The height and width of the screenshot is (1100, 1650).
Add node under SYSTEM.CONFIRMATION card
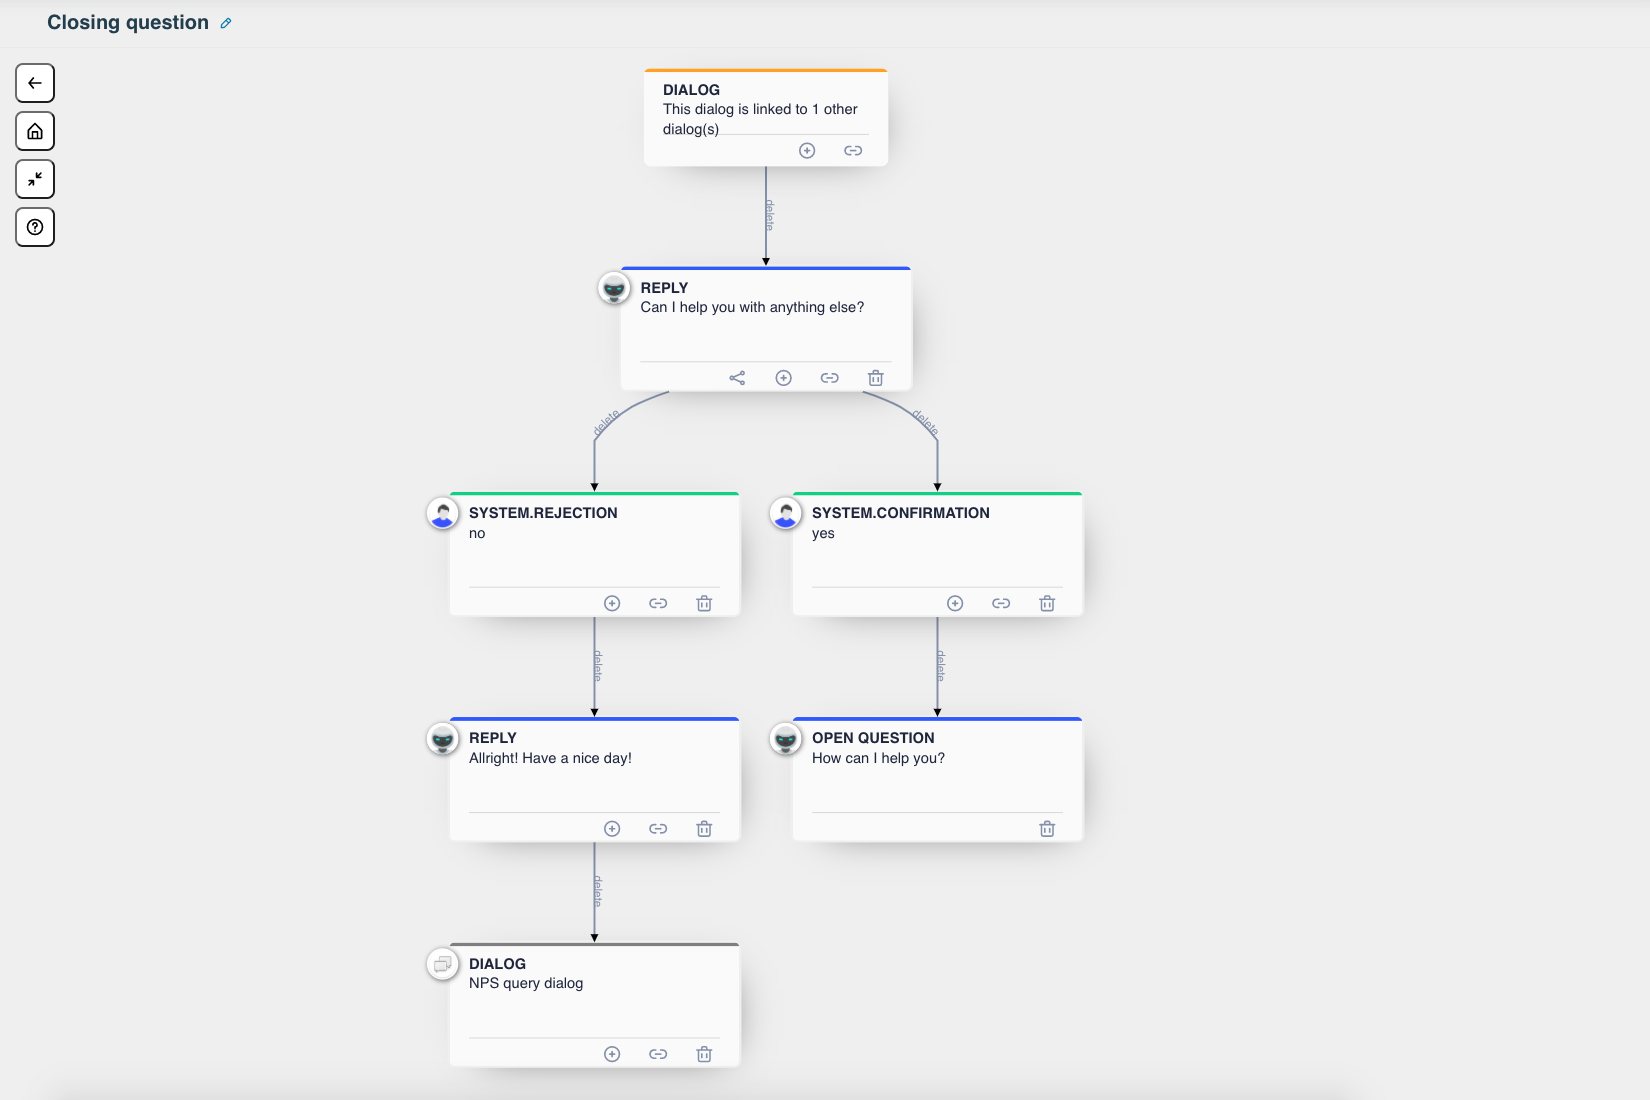pyautogui.click(x=955, y=603)
